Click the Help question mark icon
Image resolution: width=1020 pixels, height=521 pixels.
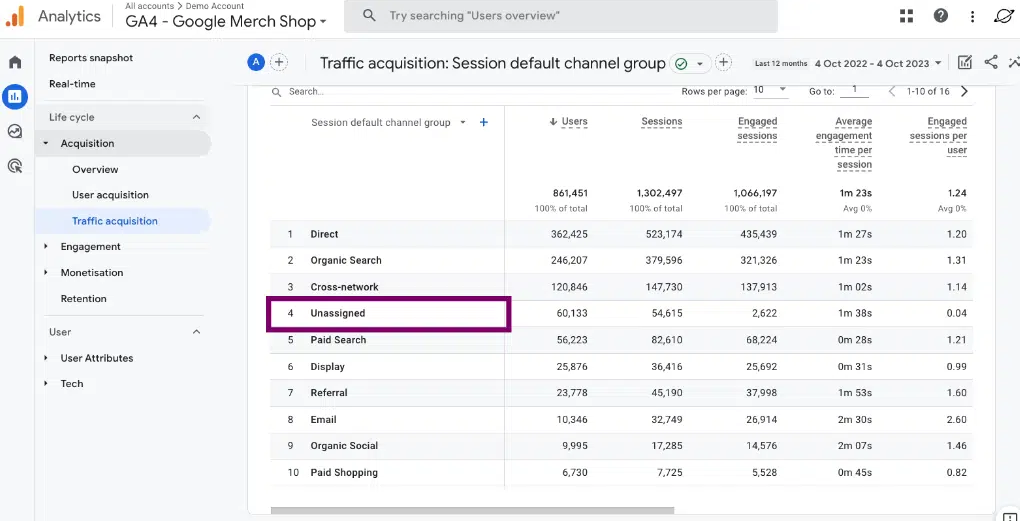coord(940,16)
